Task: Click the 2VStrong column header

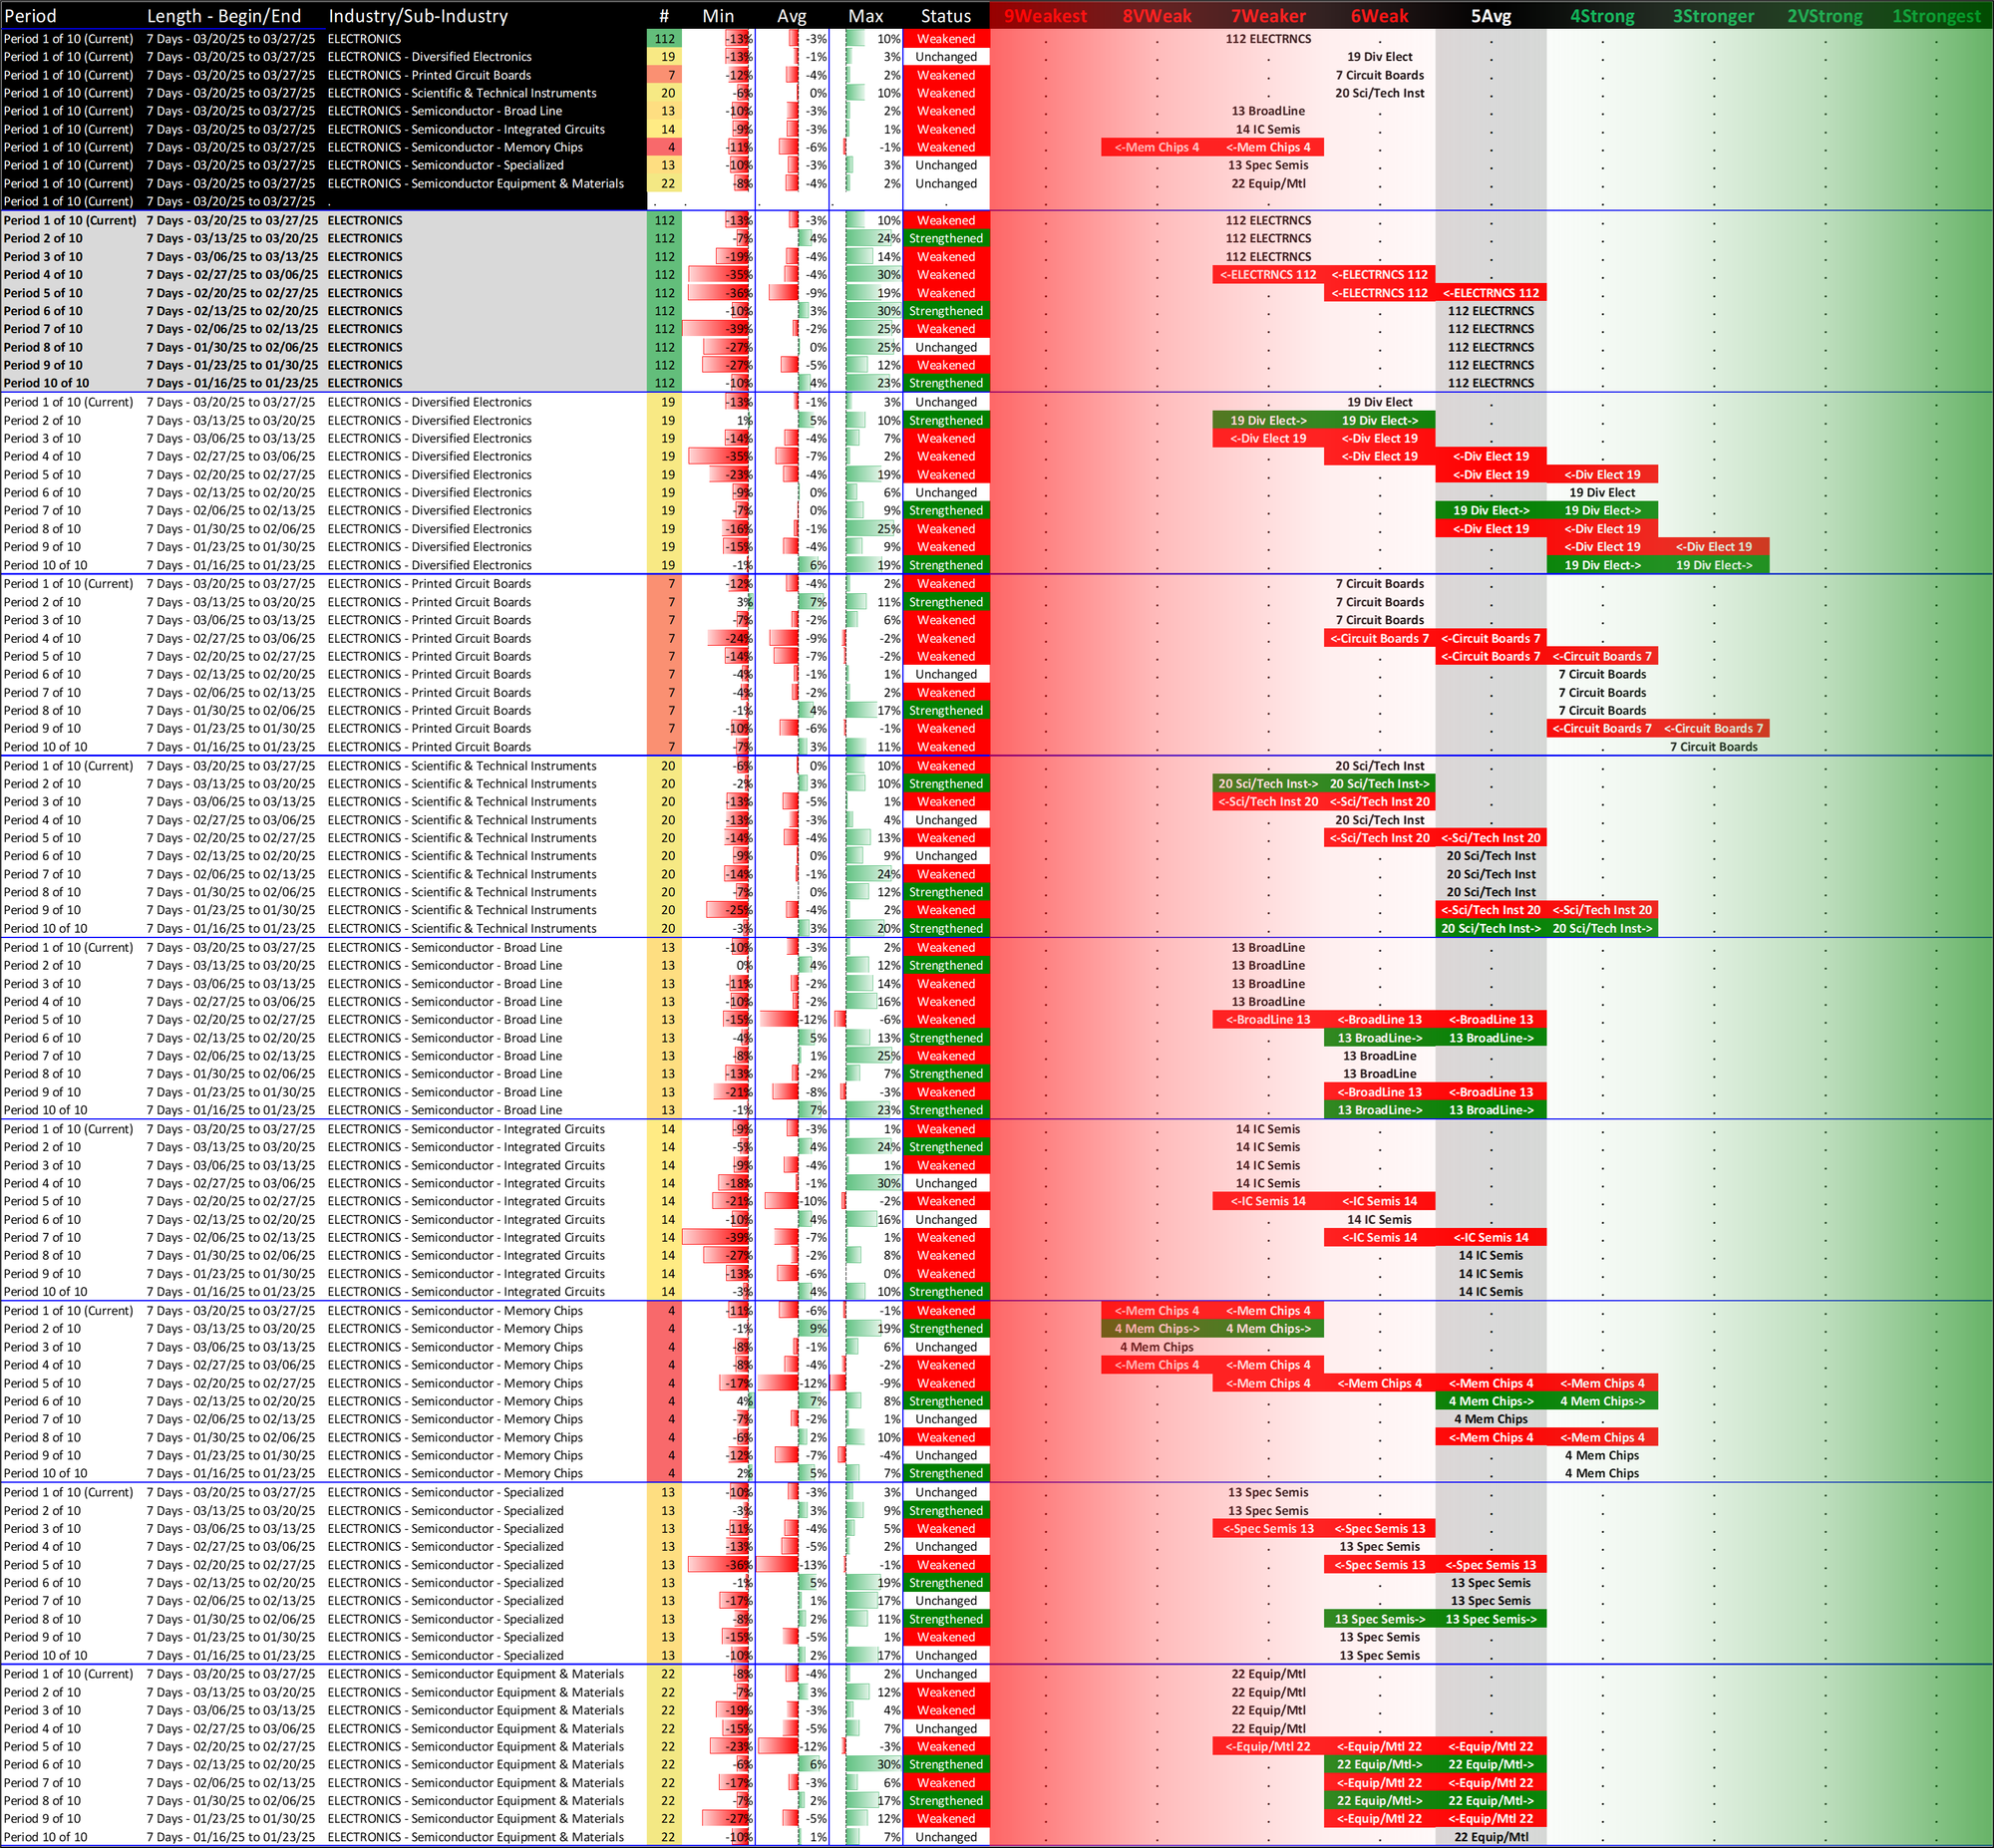Action: pyautogui.click(x=1824, y=16)
